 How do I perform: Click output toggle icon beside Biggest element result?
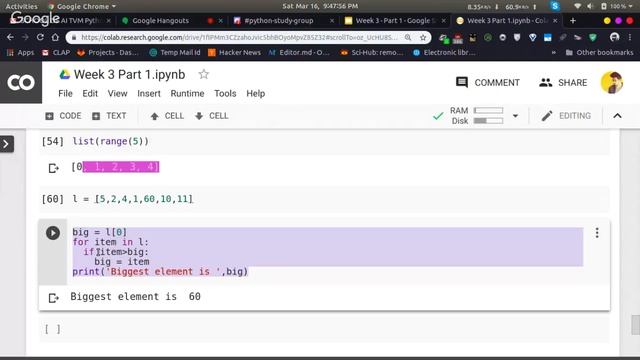tap(53, 298)
